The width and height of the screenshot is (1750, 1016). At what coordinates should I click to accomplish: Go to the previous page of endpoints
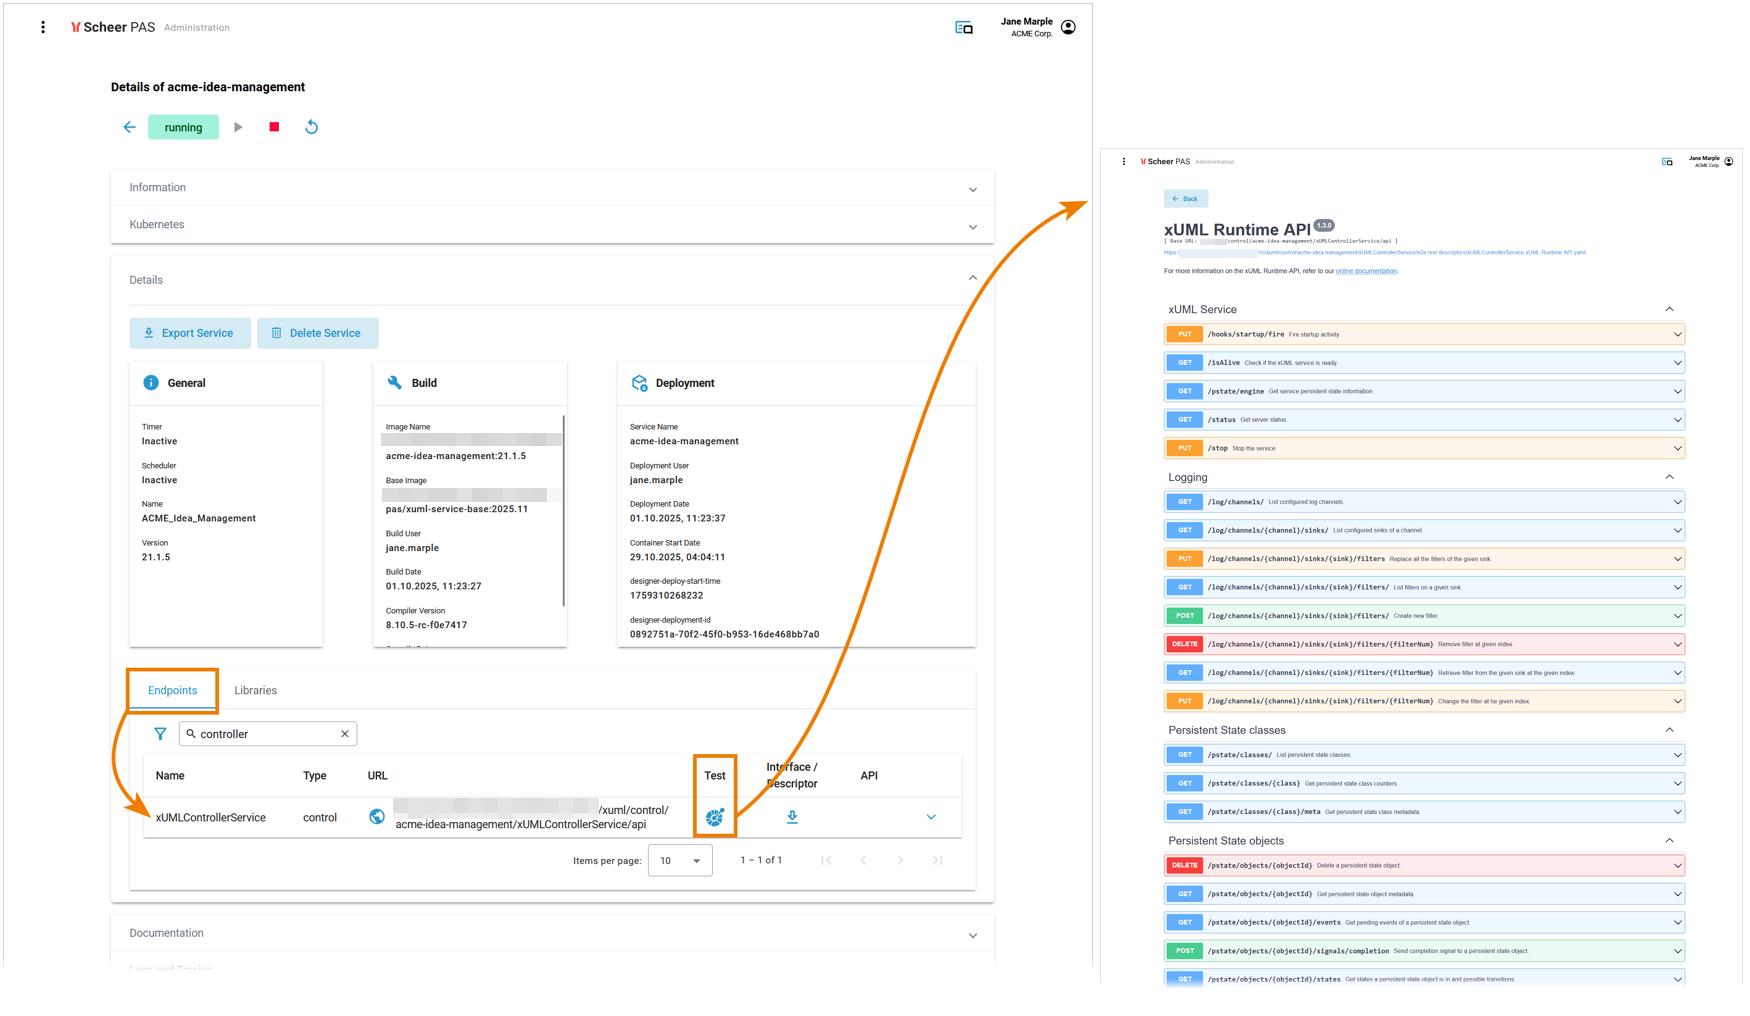coord(863,861)
